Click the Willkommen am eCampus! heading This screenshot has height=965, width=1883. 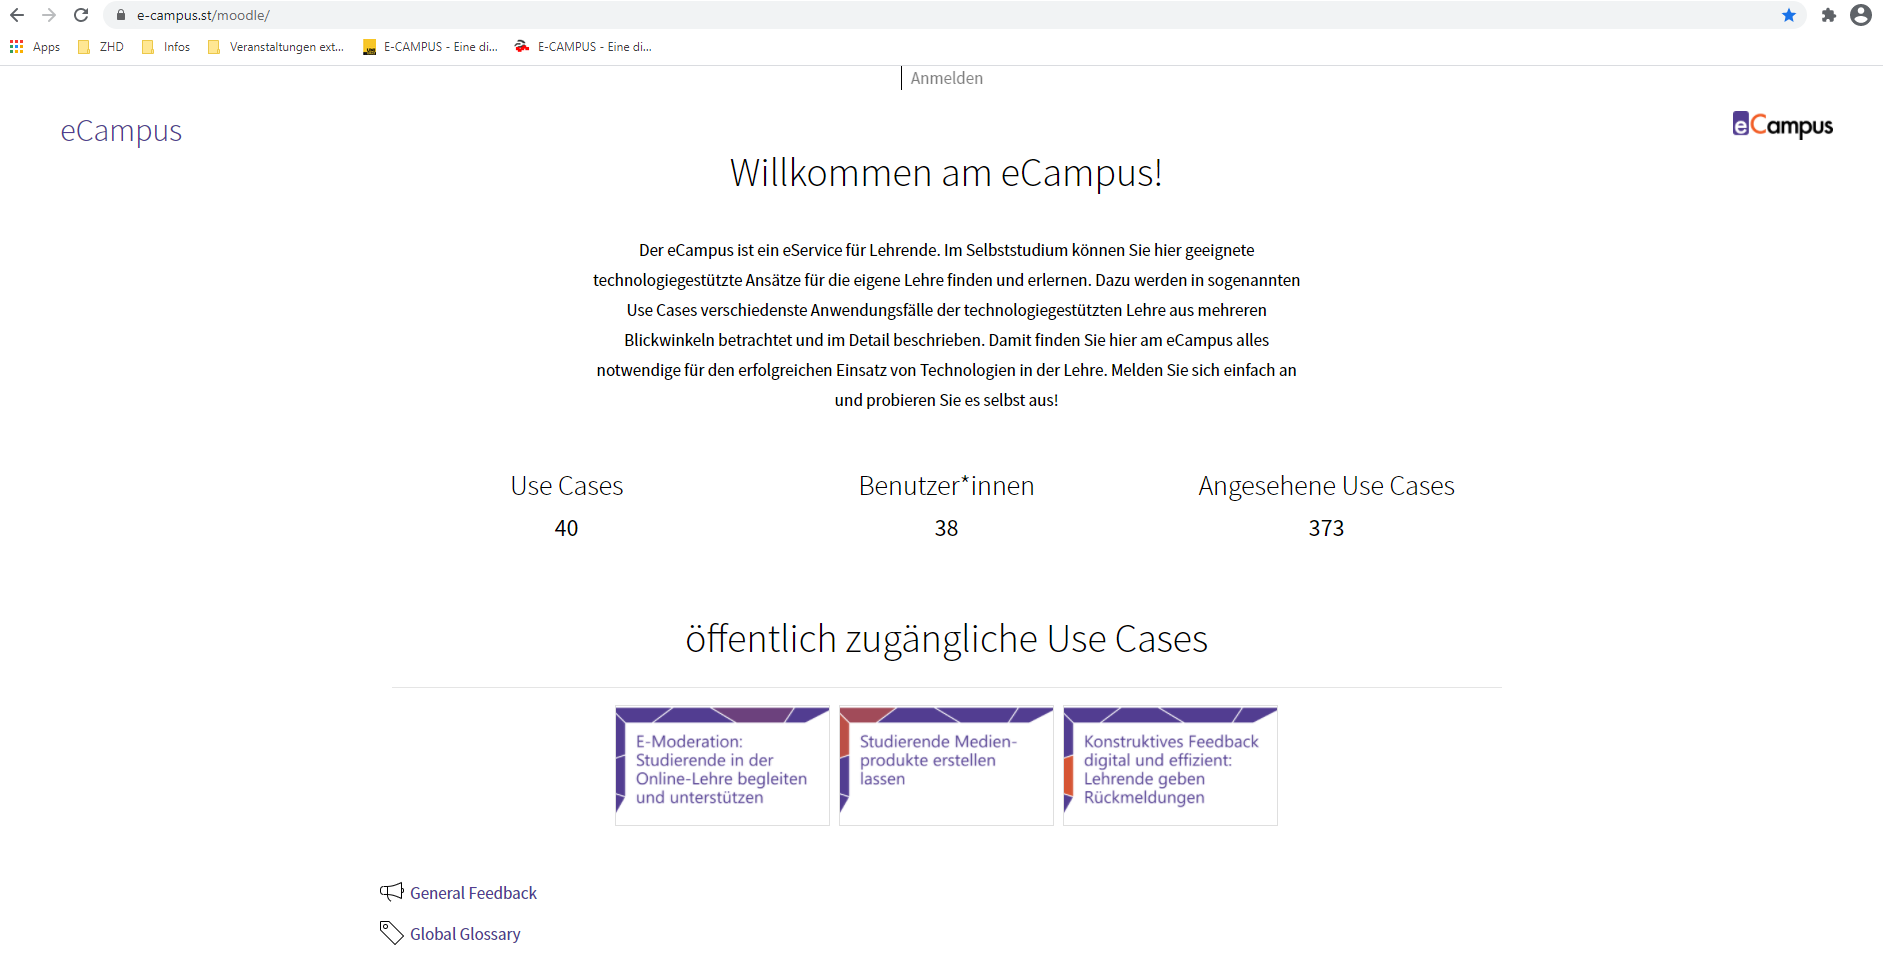[946, 173]
